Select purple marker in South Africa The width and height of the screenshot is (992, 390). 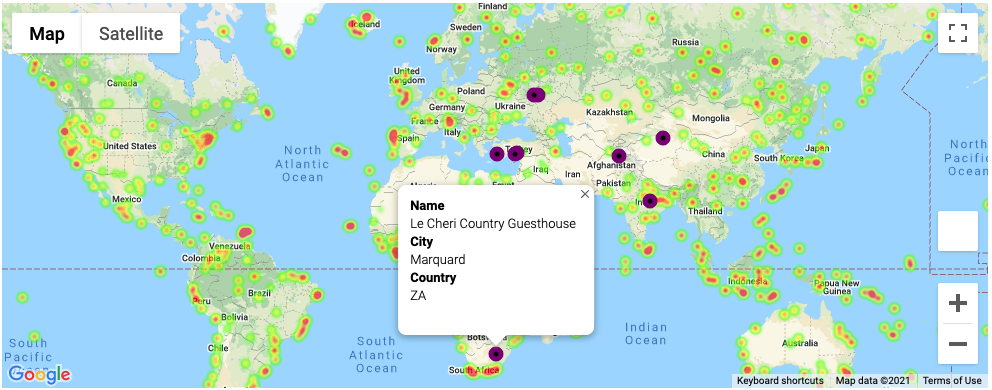497,353
